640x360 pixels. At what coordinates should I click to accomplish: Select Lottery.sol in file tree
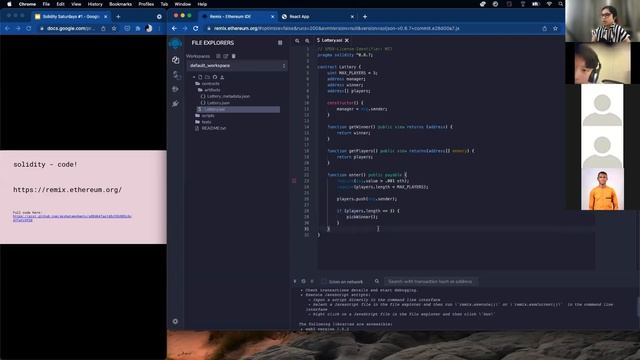[238, 109]
